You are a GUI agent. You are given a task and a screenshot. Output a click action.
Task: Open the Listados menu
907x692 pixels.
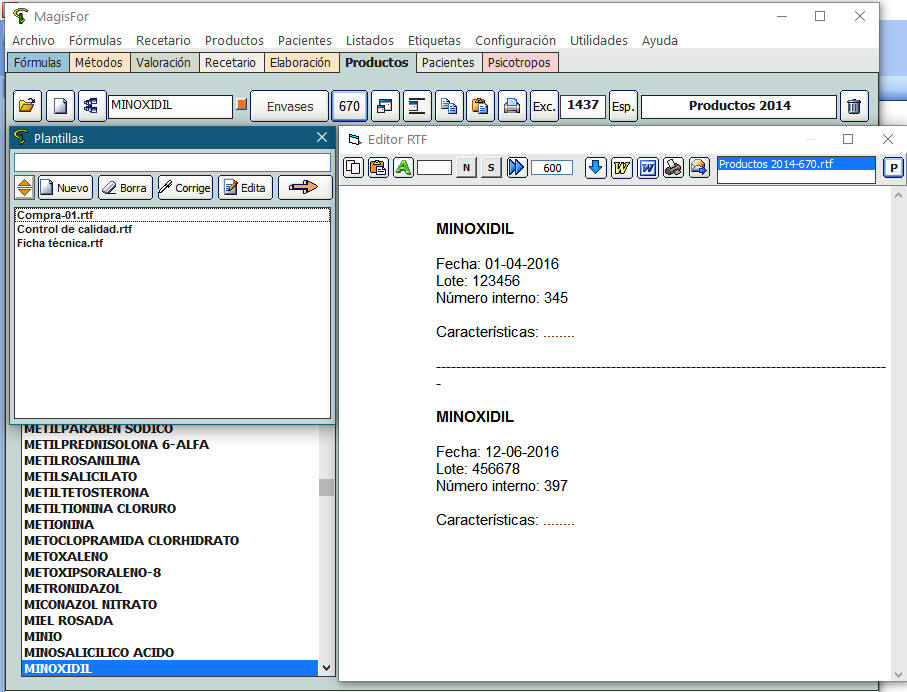click(369, 40)
